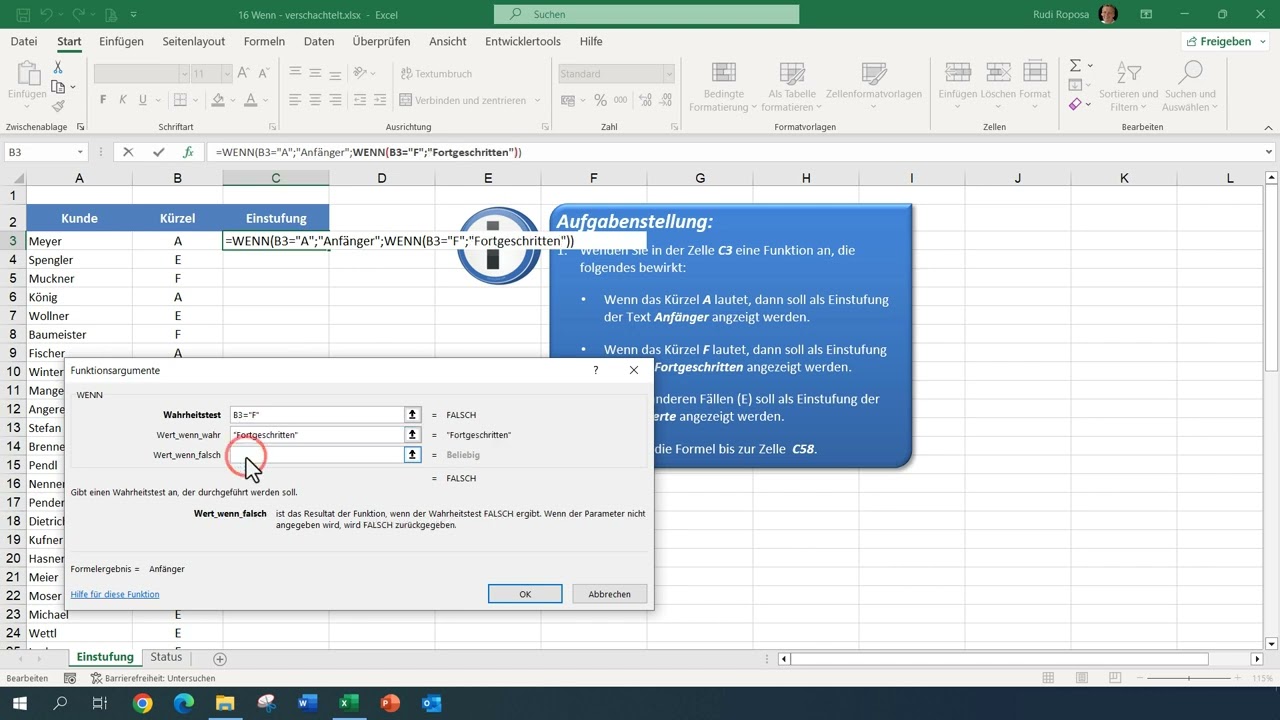Click the increase font size icon
Screen dimensions: 1280x720
coord(245,74)
